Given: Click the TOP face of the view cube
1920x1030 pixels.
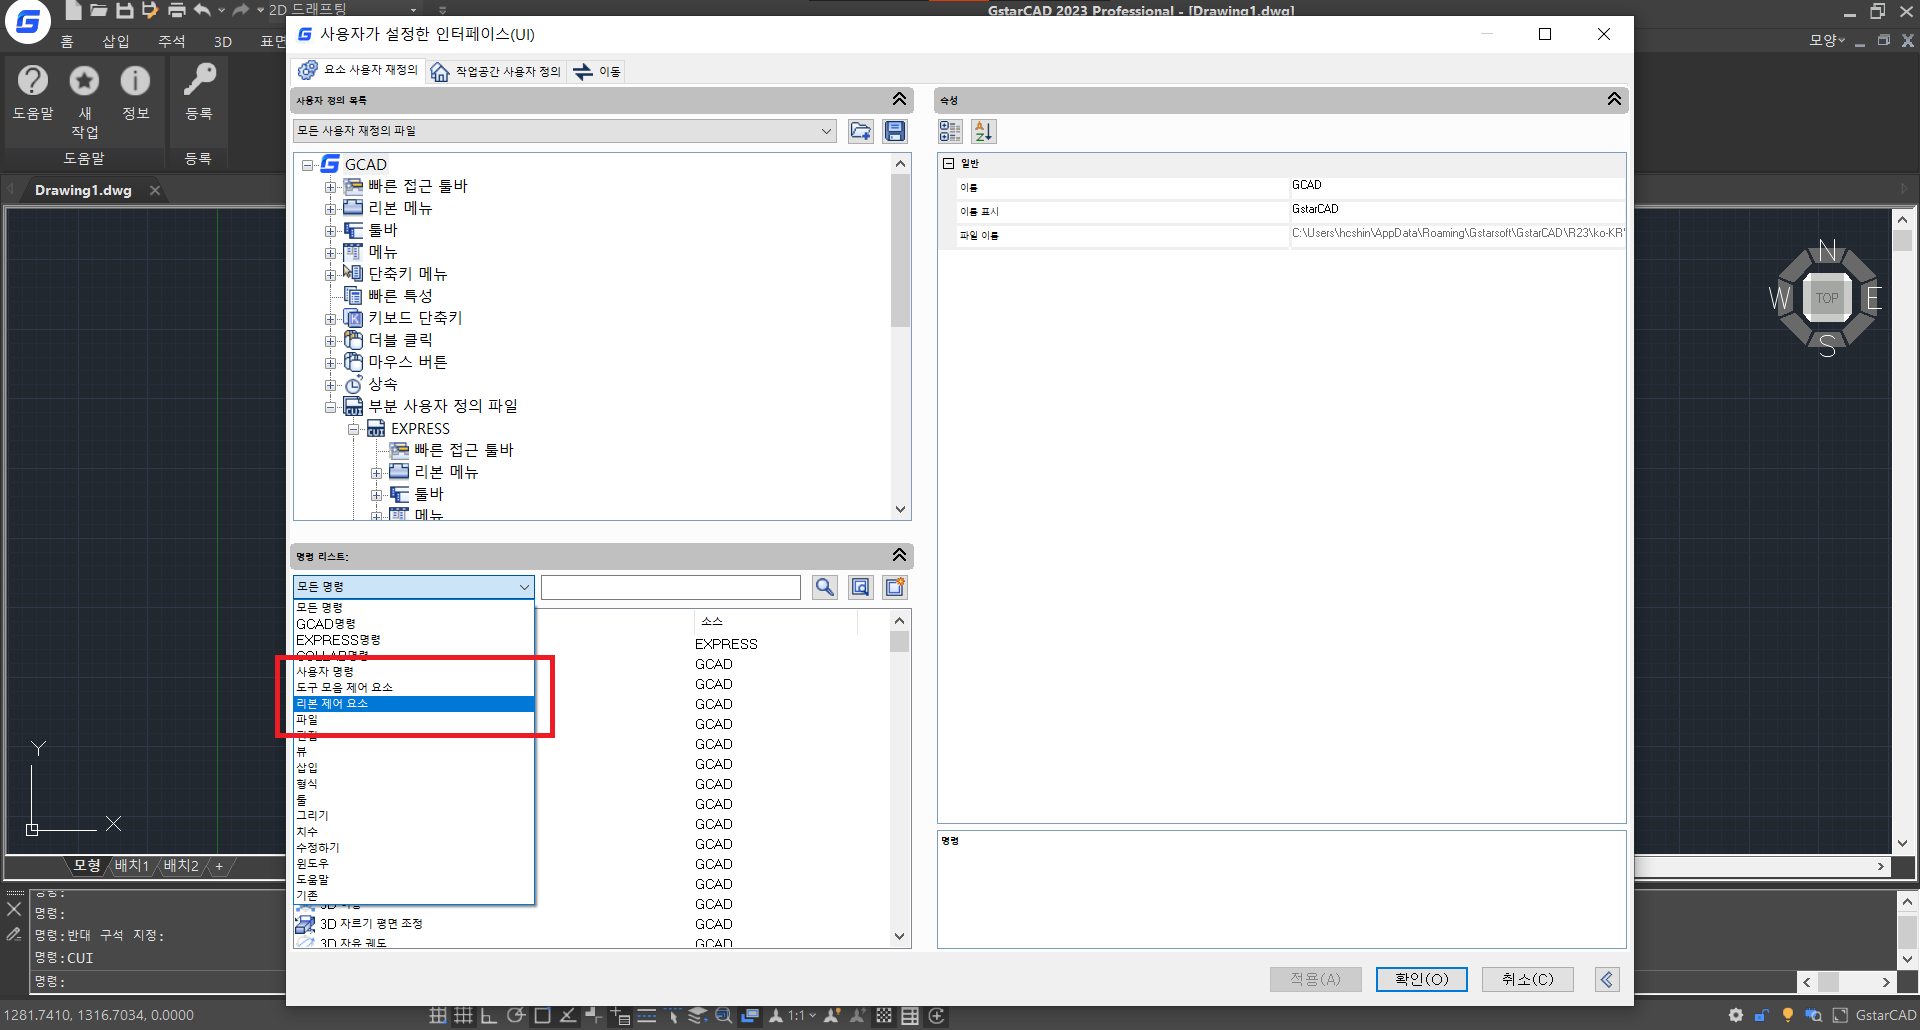Looking at the screenshot, I should coord(1827,298).
